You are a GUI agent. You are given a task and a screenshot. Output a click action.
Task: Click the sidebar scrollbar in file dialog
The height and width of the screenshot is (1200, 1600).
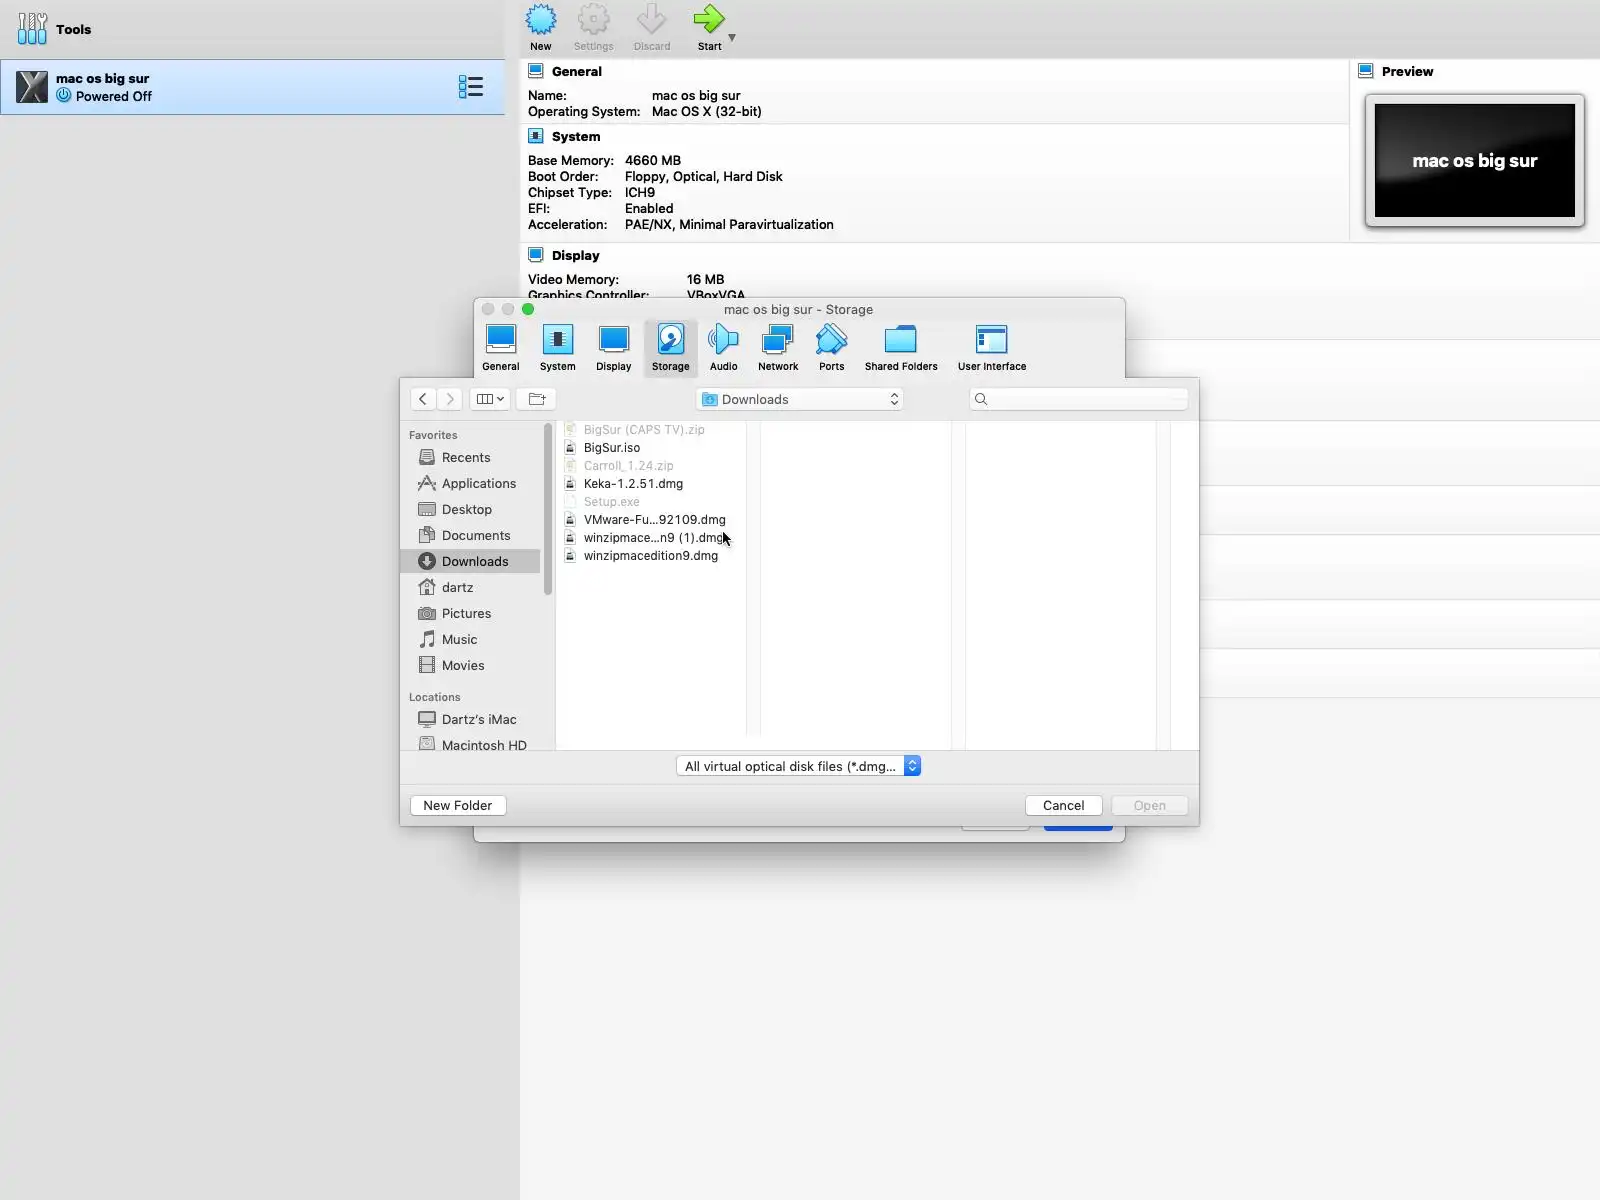tap(548, 510)
